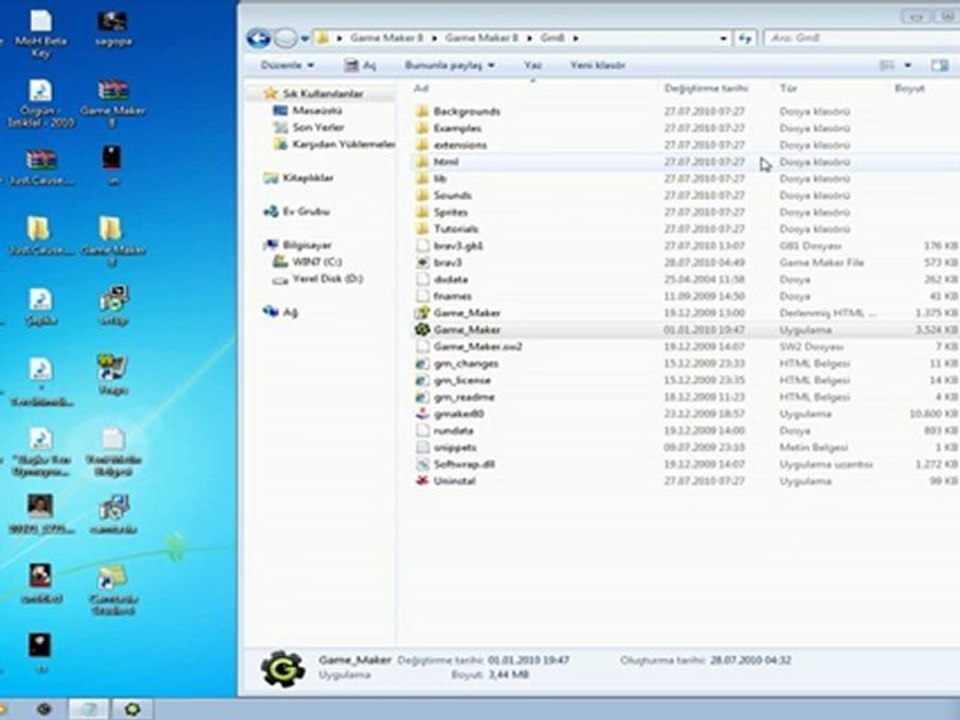Click the Game Maker taskbar button
Screen dimensions: 960x720
[132, 710]
